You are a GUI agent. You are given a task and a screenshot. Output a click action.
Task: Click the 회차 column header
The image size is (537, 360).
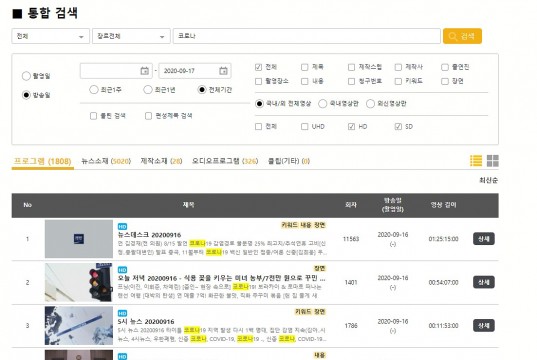(x=351, y=205)
